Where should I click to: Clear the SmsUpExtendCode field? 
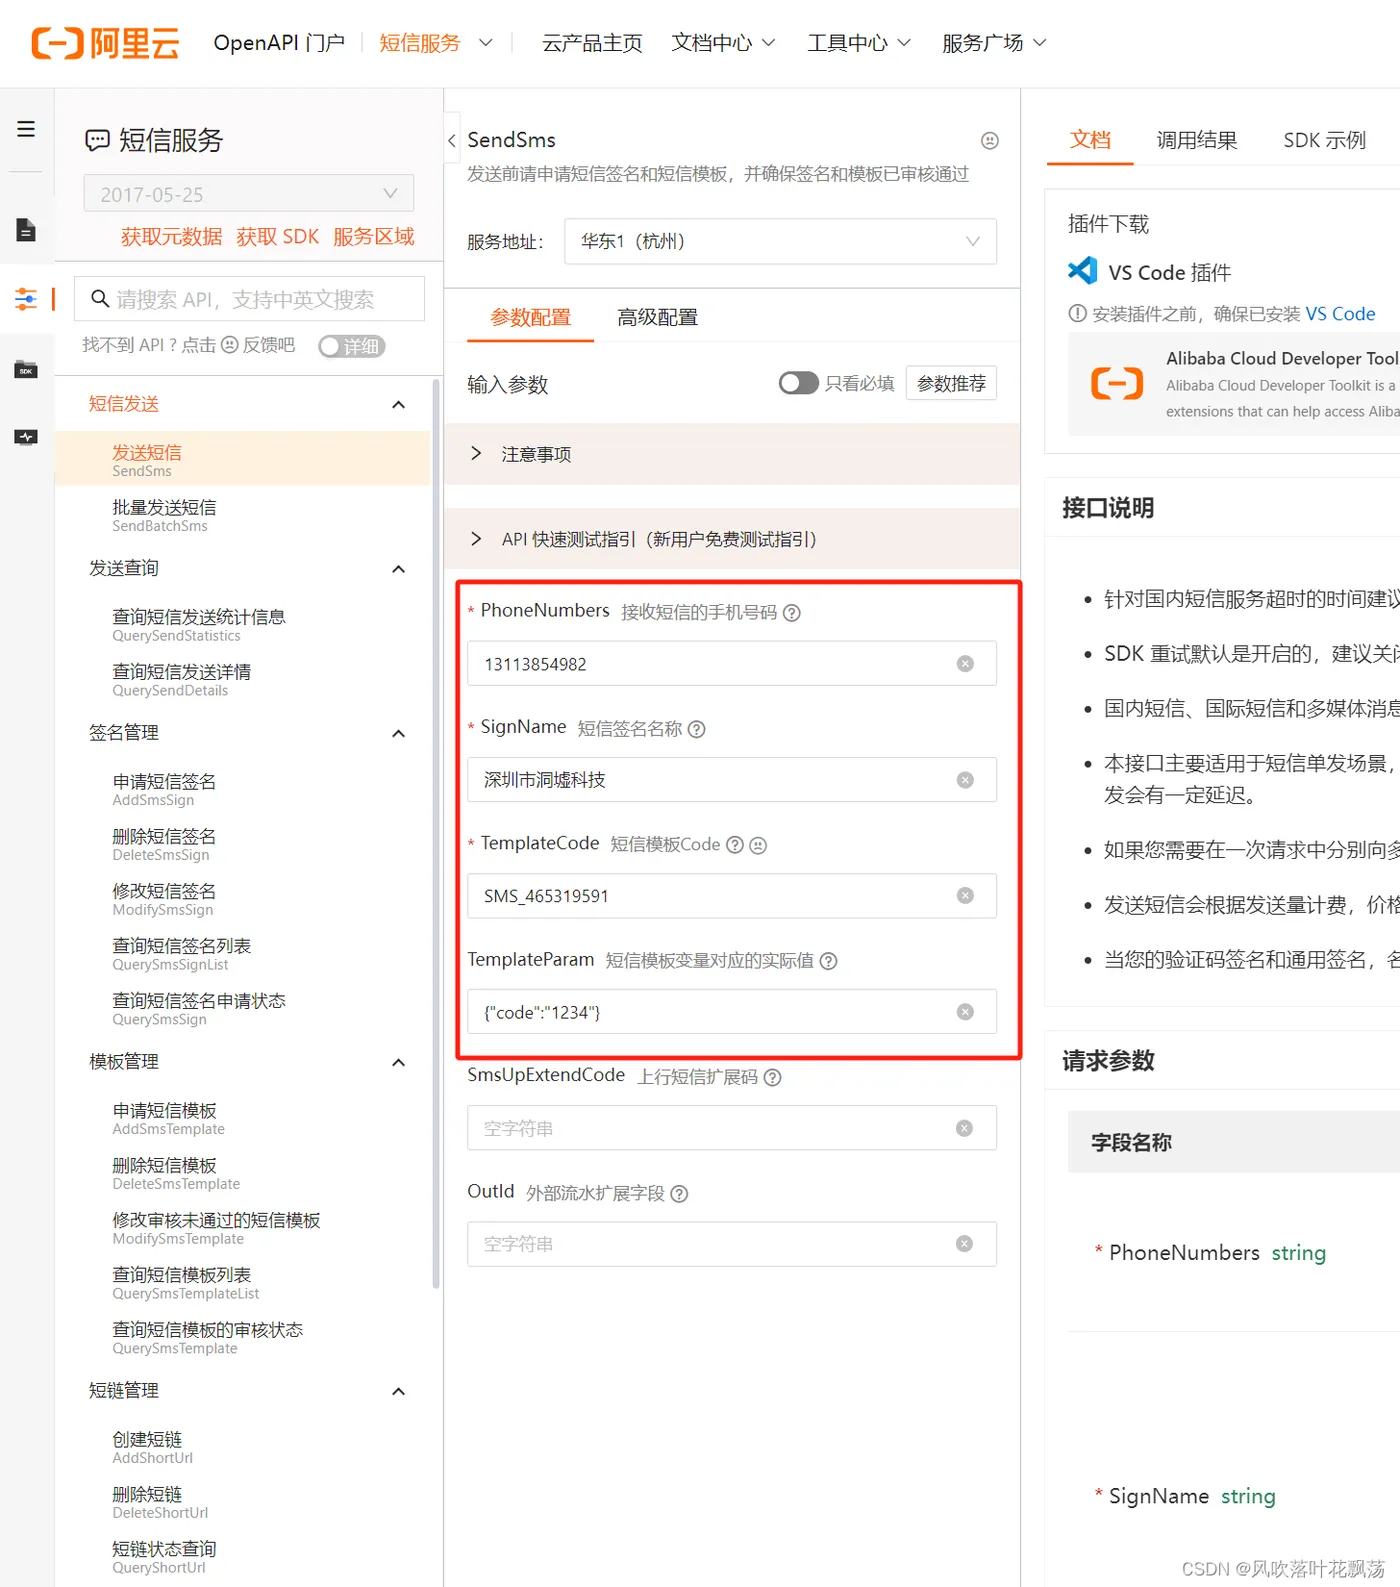click(x=964, y=1128)
